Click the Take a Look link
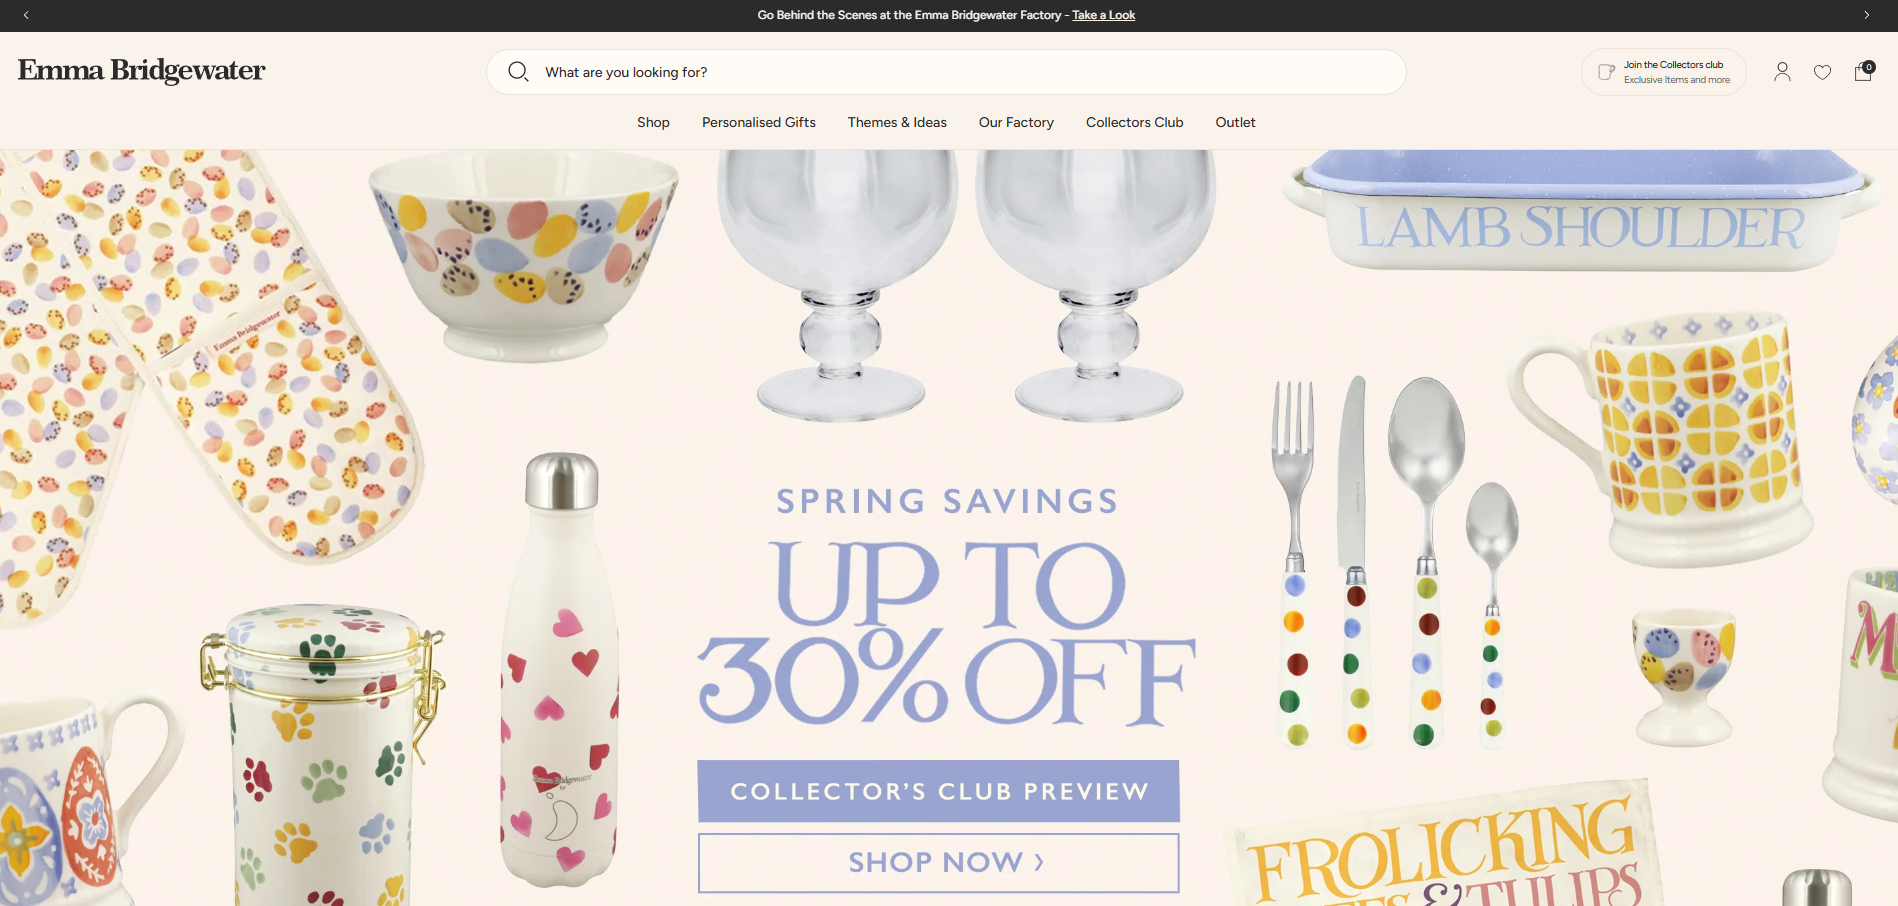 pyautogui.click(x=1103, y=15)
